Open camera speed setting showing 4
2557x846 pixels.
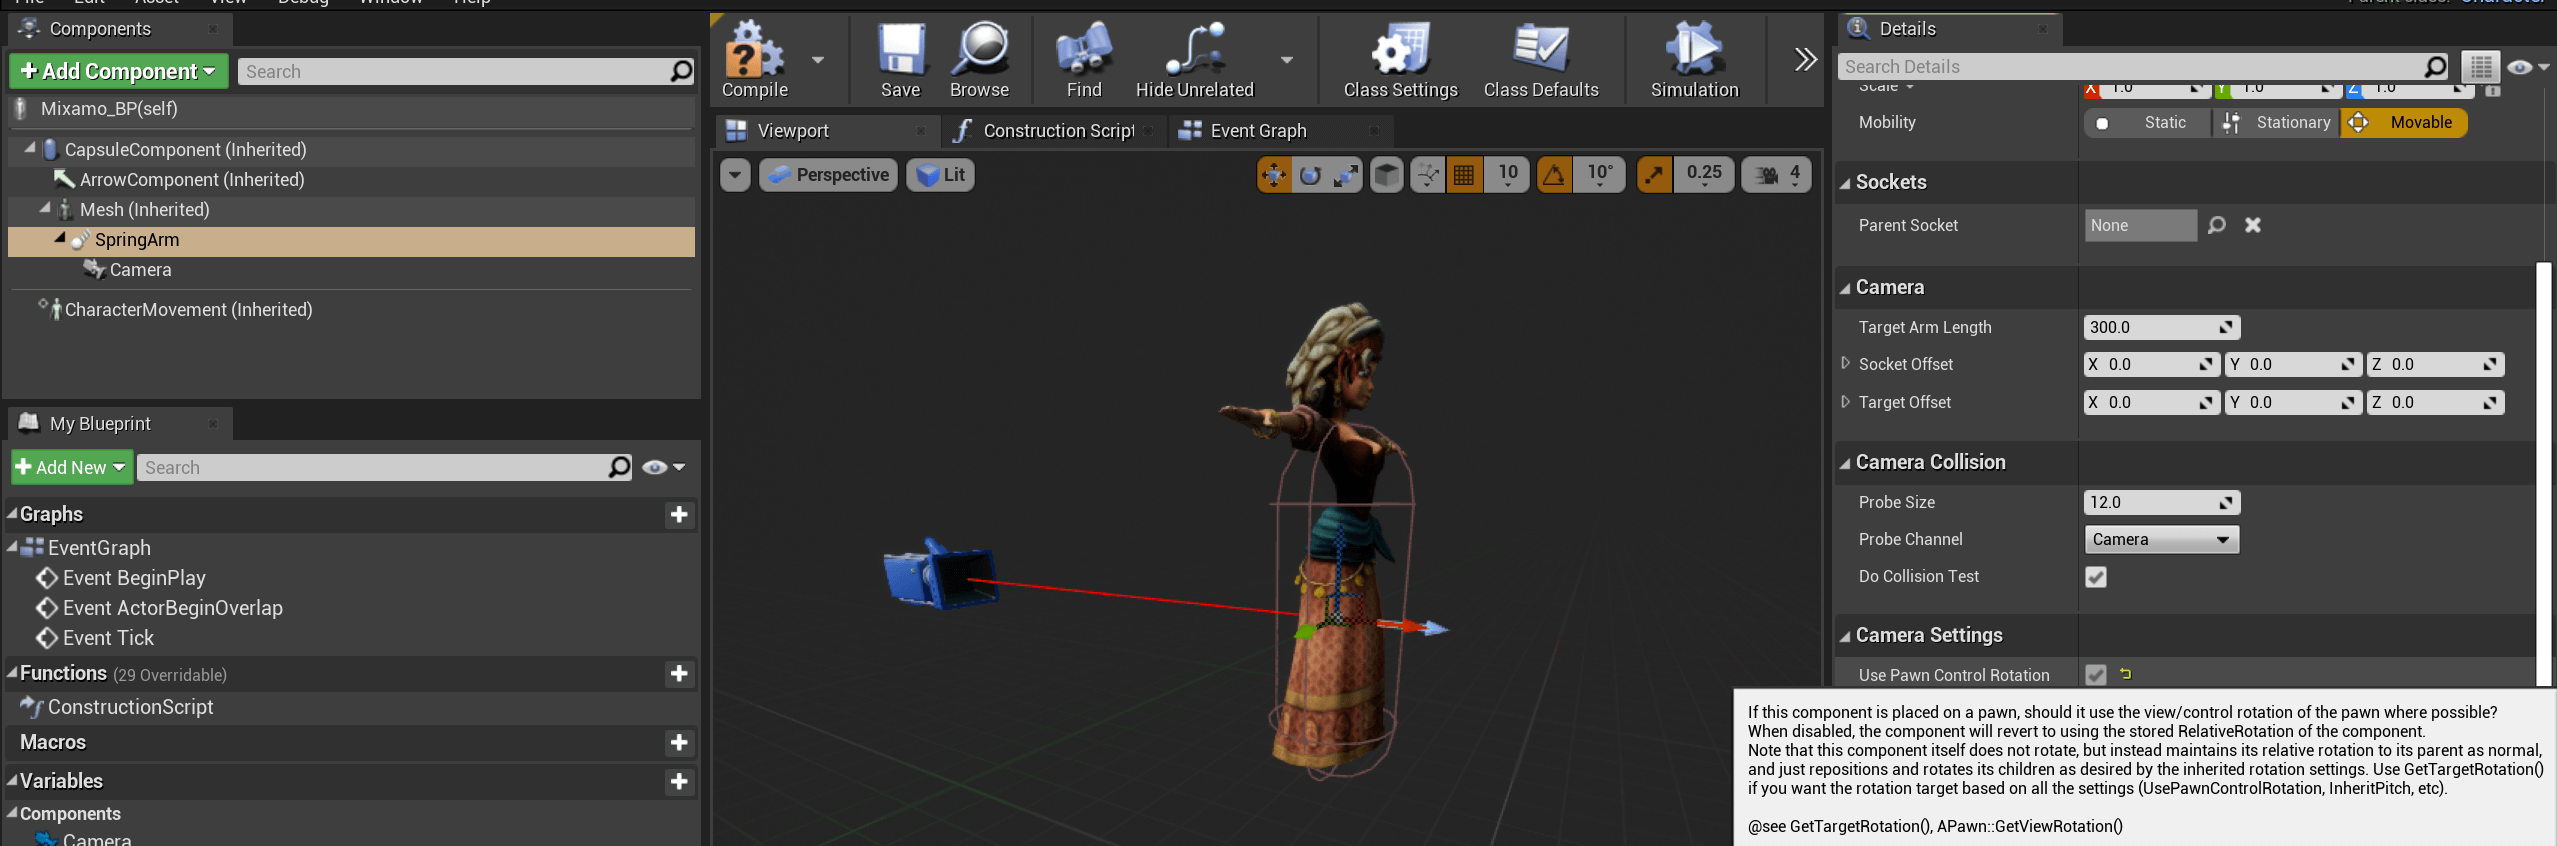pos(1777,175)
